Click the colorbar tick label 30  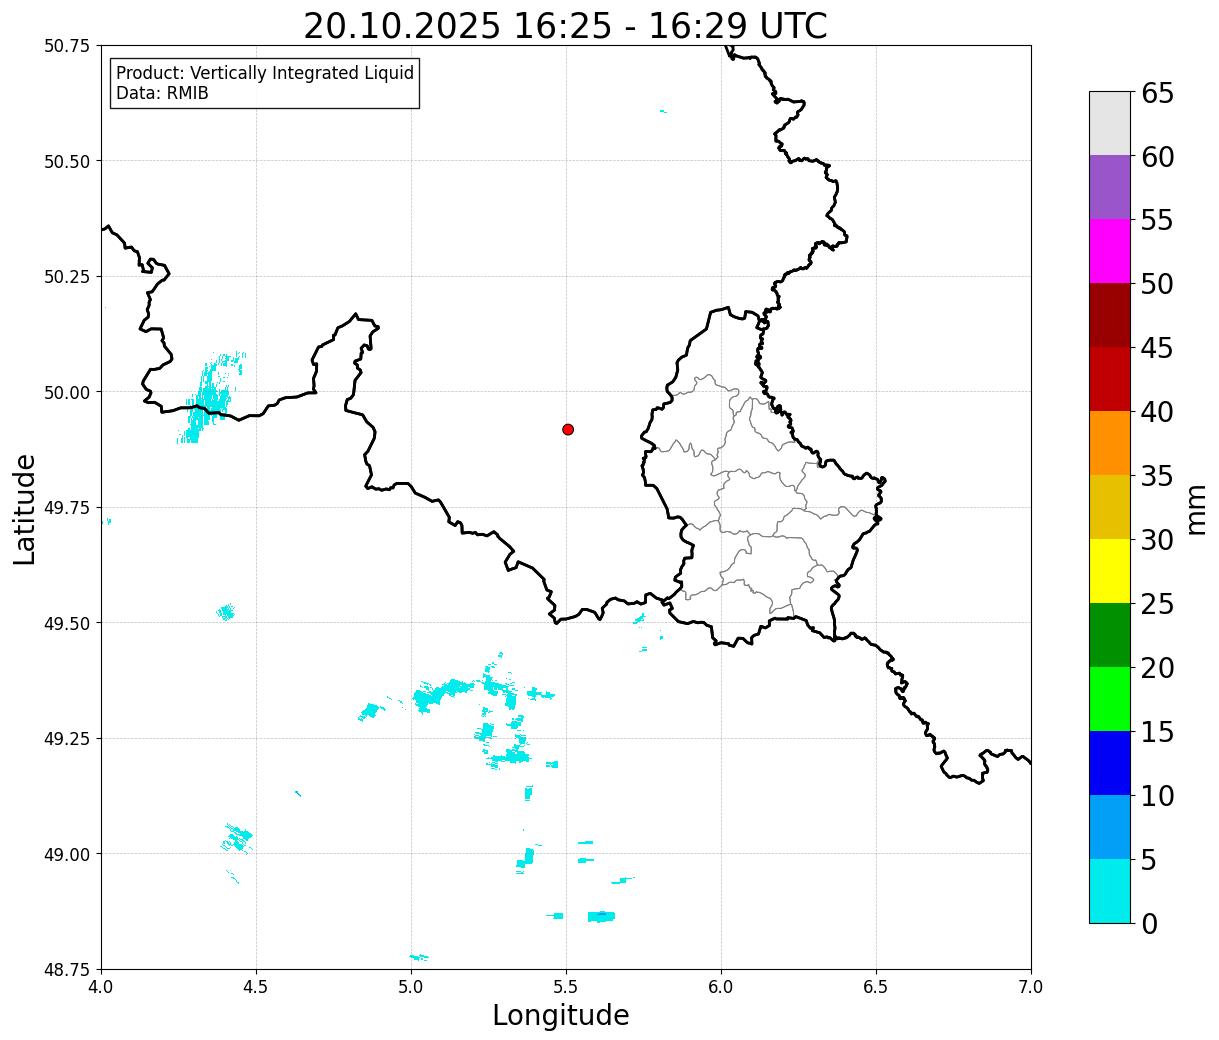click(x=1157, y=541)
